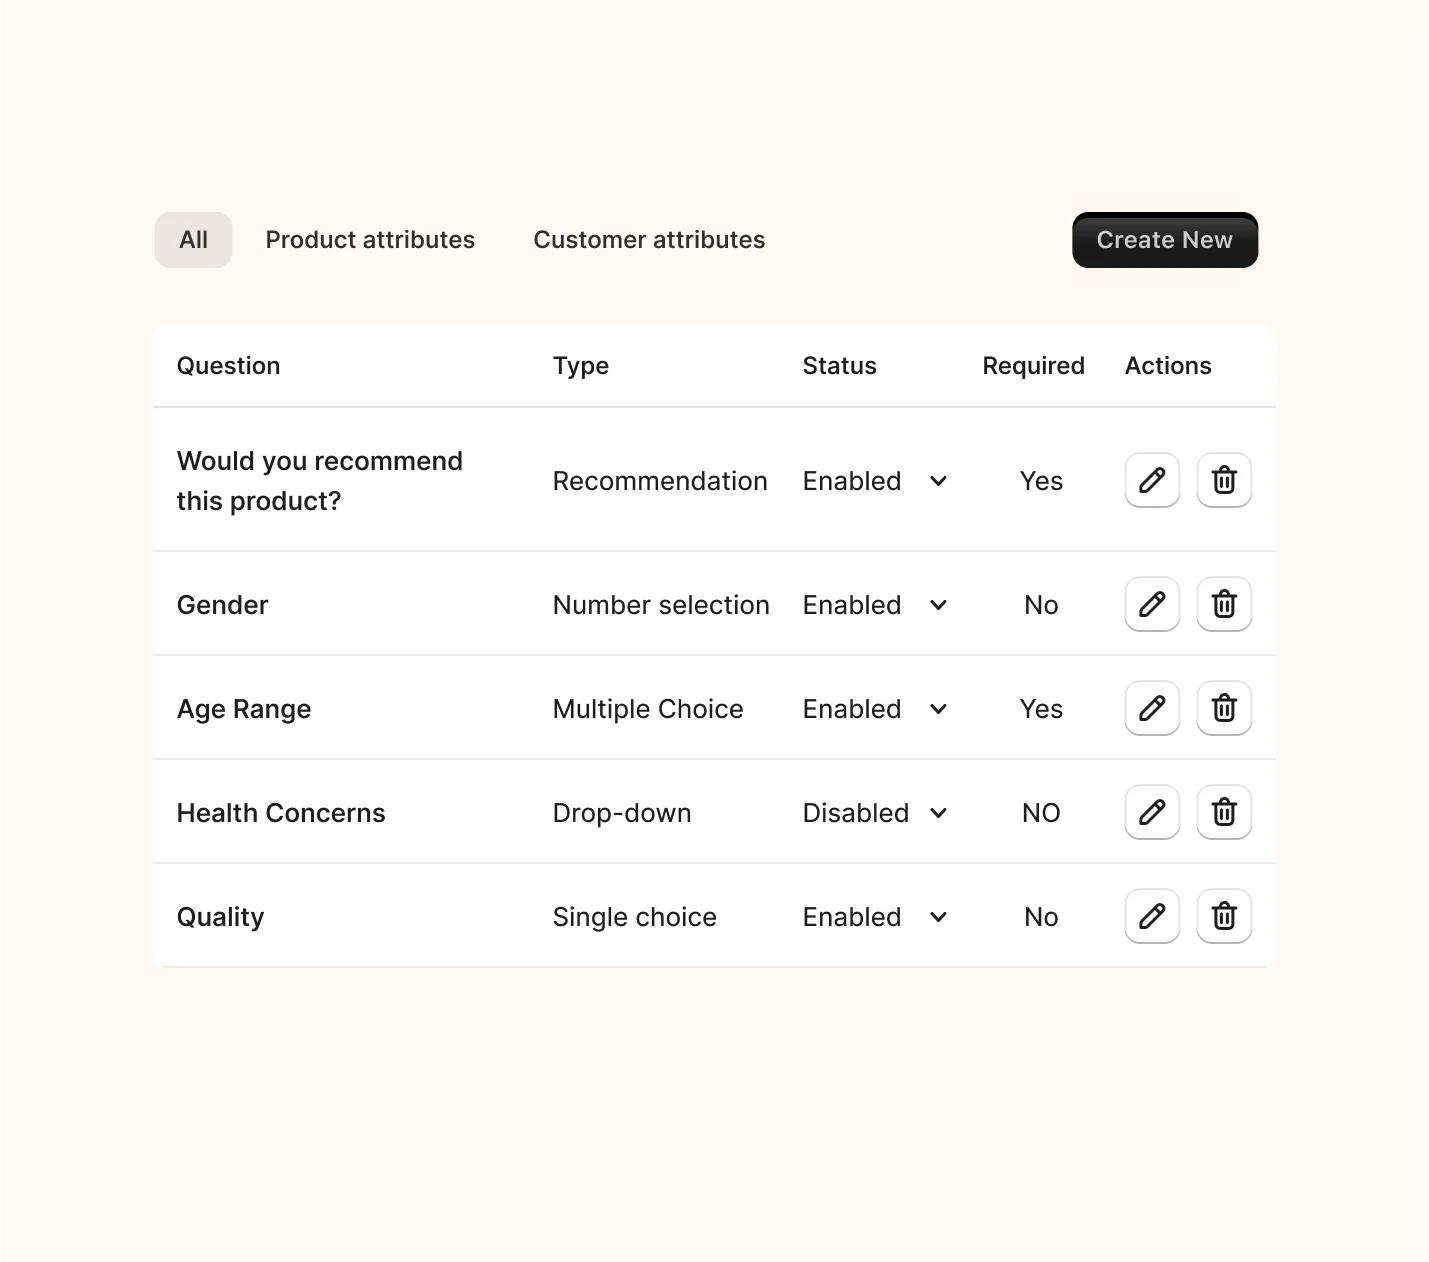Click the trash icon for Age Range
This screenshot has width=1429, height=1262.
1224,708
